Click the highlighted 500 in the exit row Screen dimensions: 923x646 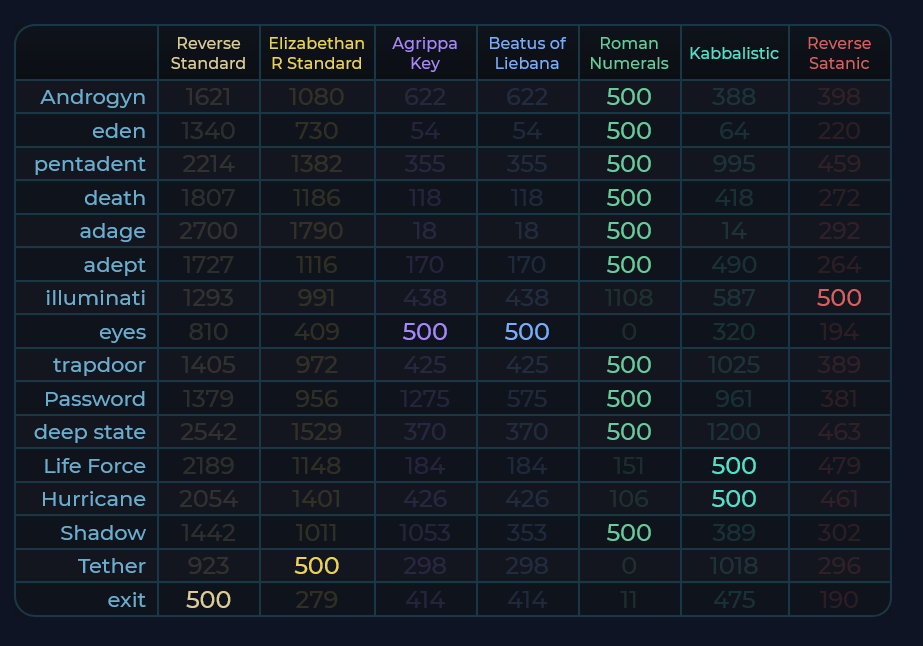(209, 600)
